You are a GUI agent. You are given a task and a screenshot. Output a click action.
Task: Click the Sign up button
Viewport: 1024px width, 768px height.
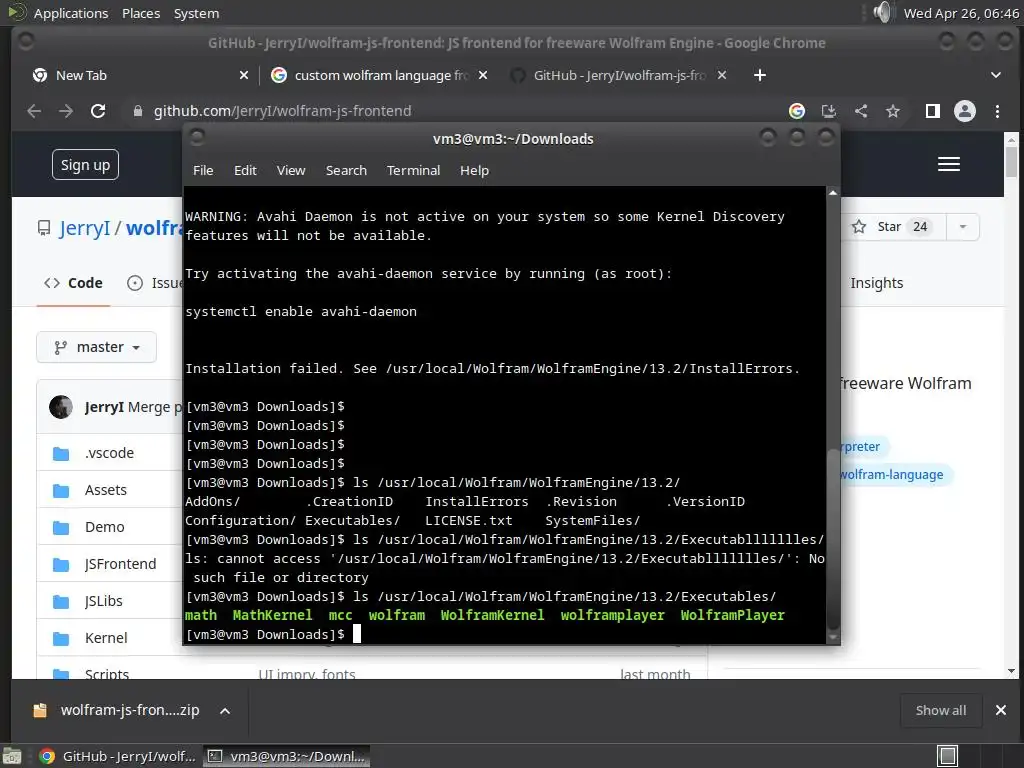coord(86,165)
